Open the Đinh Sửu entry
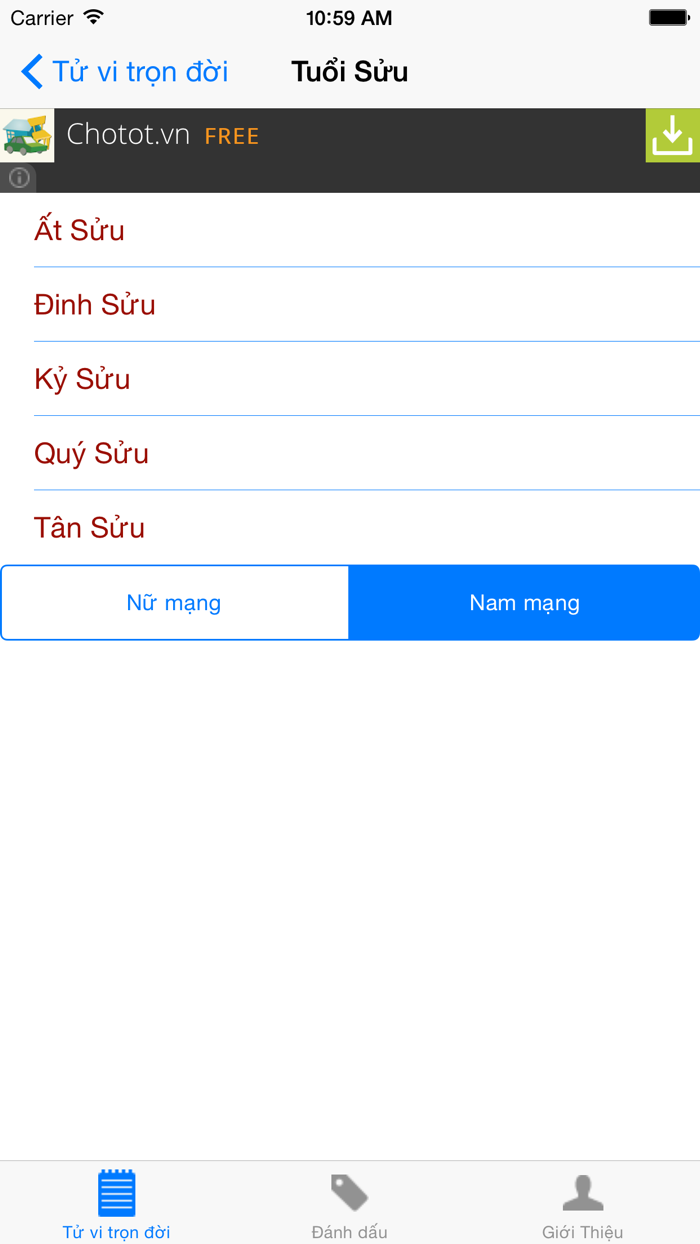This screenshot has height=1244, width=700. tap(95, 304)
